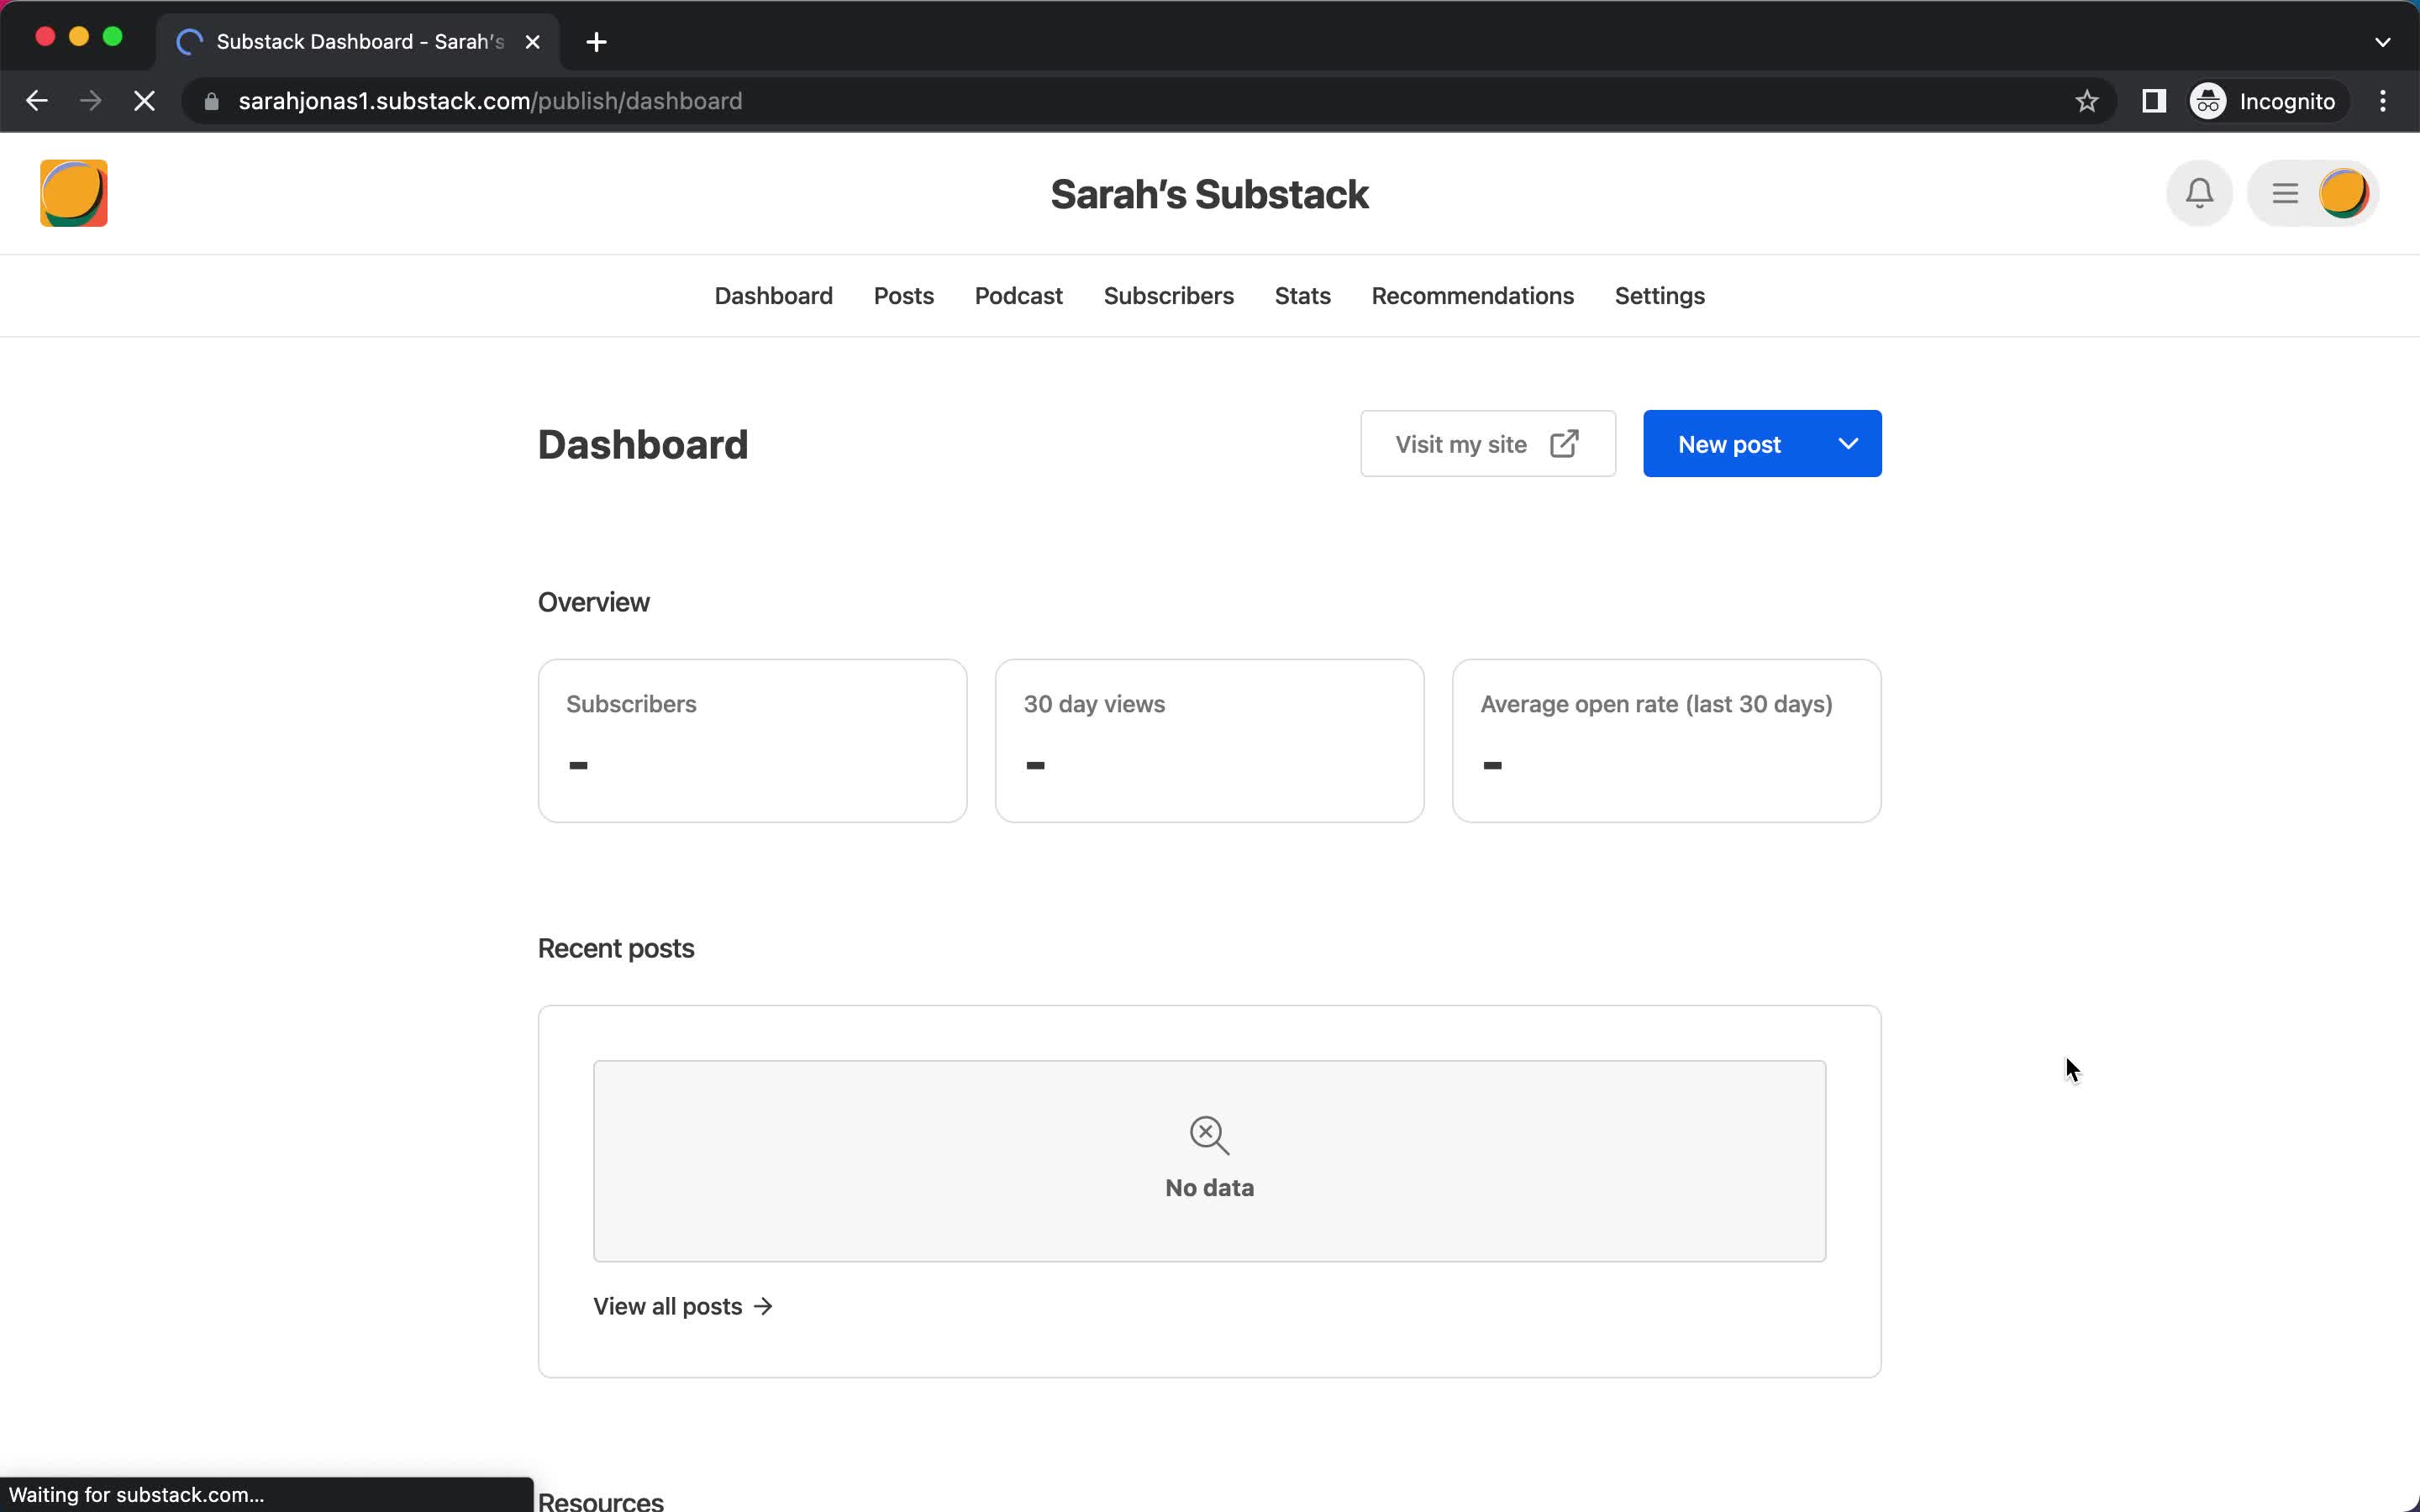Click the Substack publication logo
Image resolution: width=2420 pixels, height=1512 pixels.
click(x=74, y=193)
